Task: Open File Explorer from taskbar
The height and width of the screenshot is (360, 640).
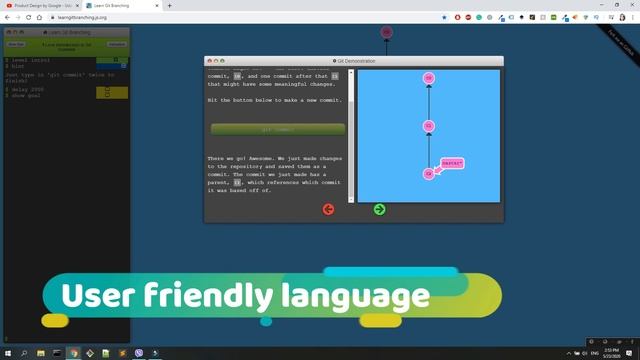Action: [40, 353]
